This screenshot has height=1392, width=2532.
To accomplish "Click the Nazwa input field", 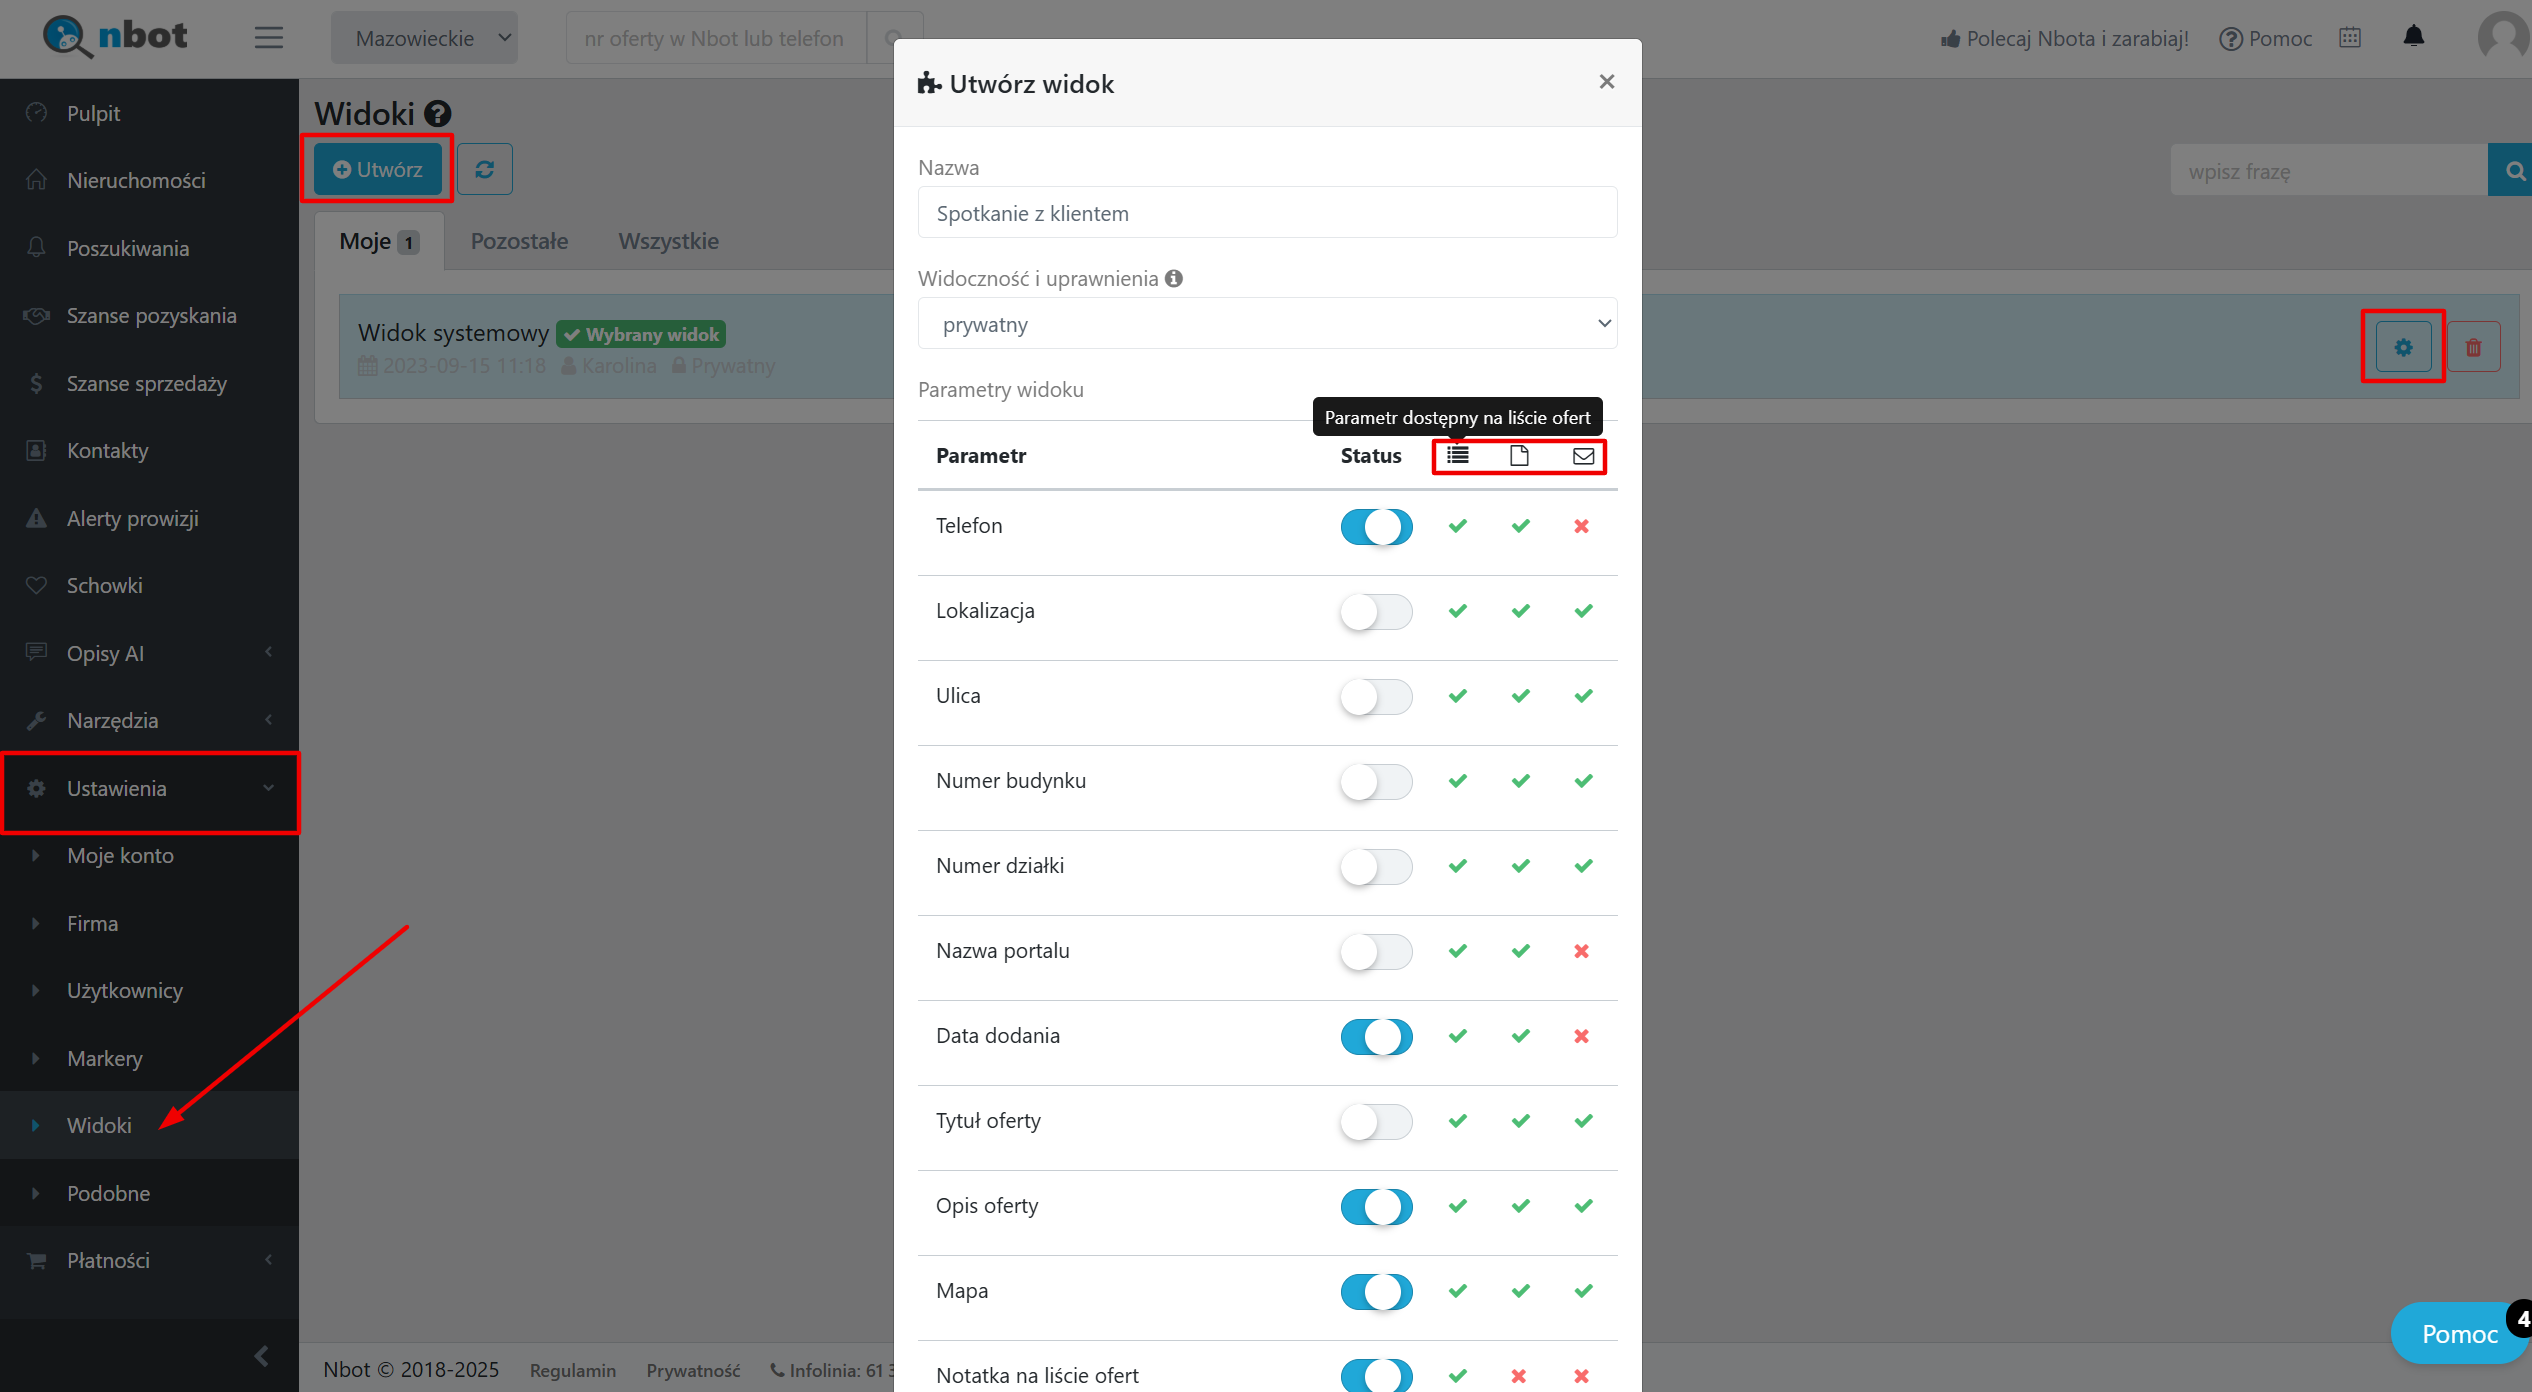I will (1267, 213).
